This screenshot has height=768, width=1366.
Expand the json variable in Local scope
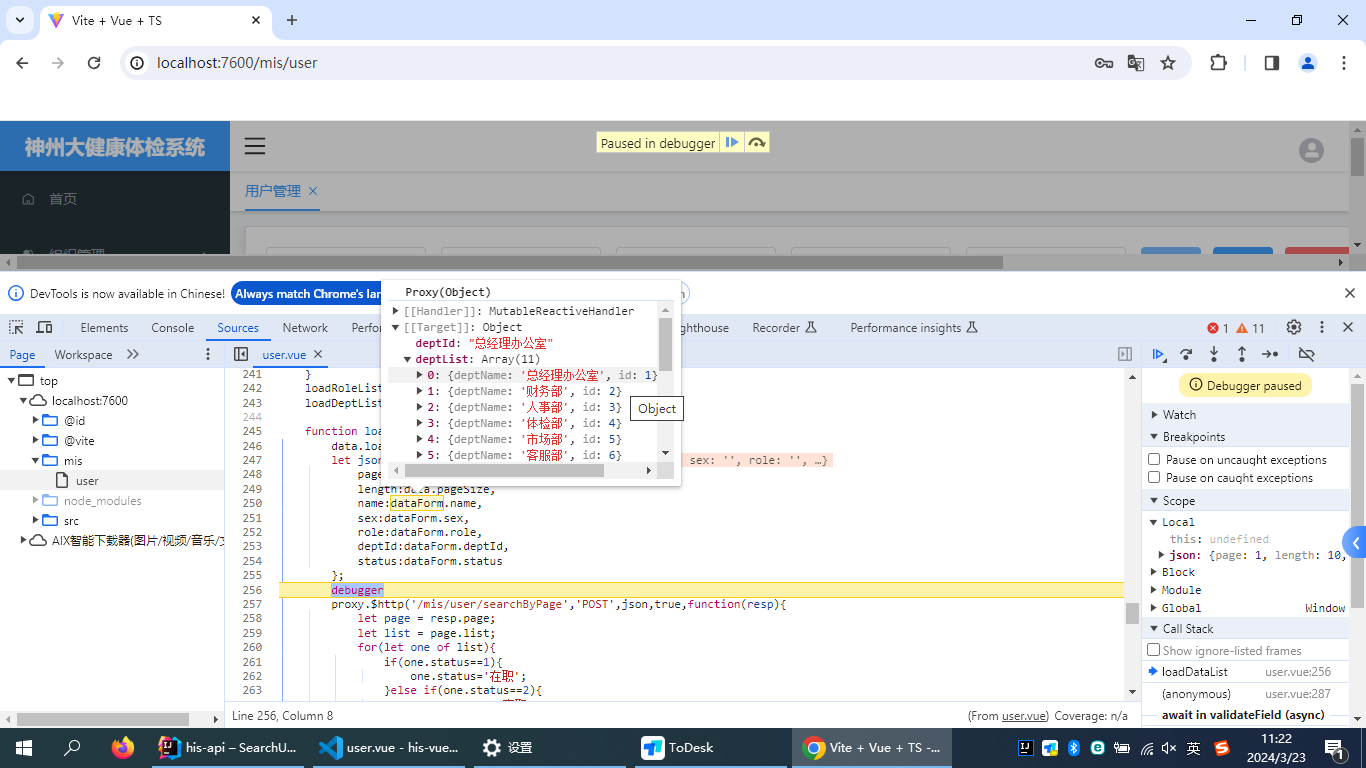pyautogui.click(x=1162, y=555)
